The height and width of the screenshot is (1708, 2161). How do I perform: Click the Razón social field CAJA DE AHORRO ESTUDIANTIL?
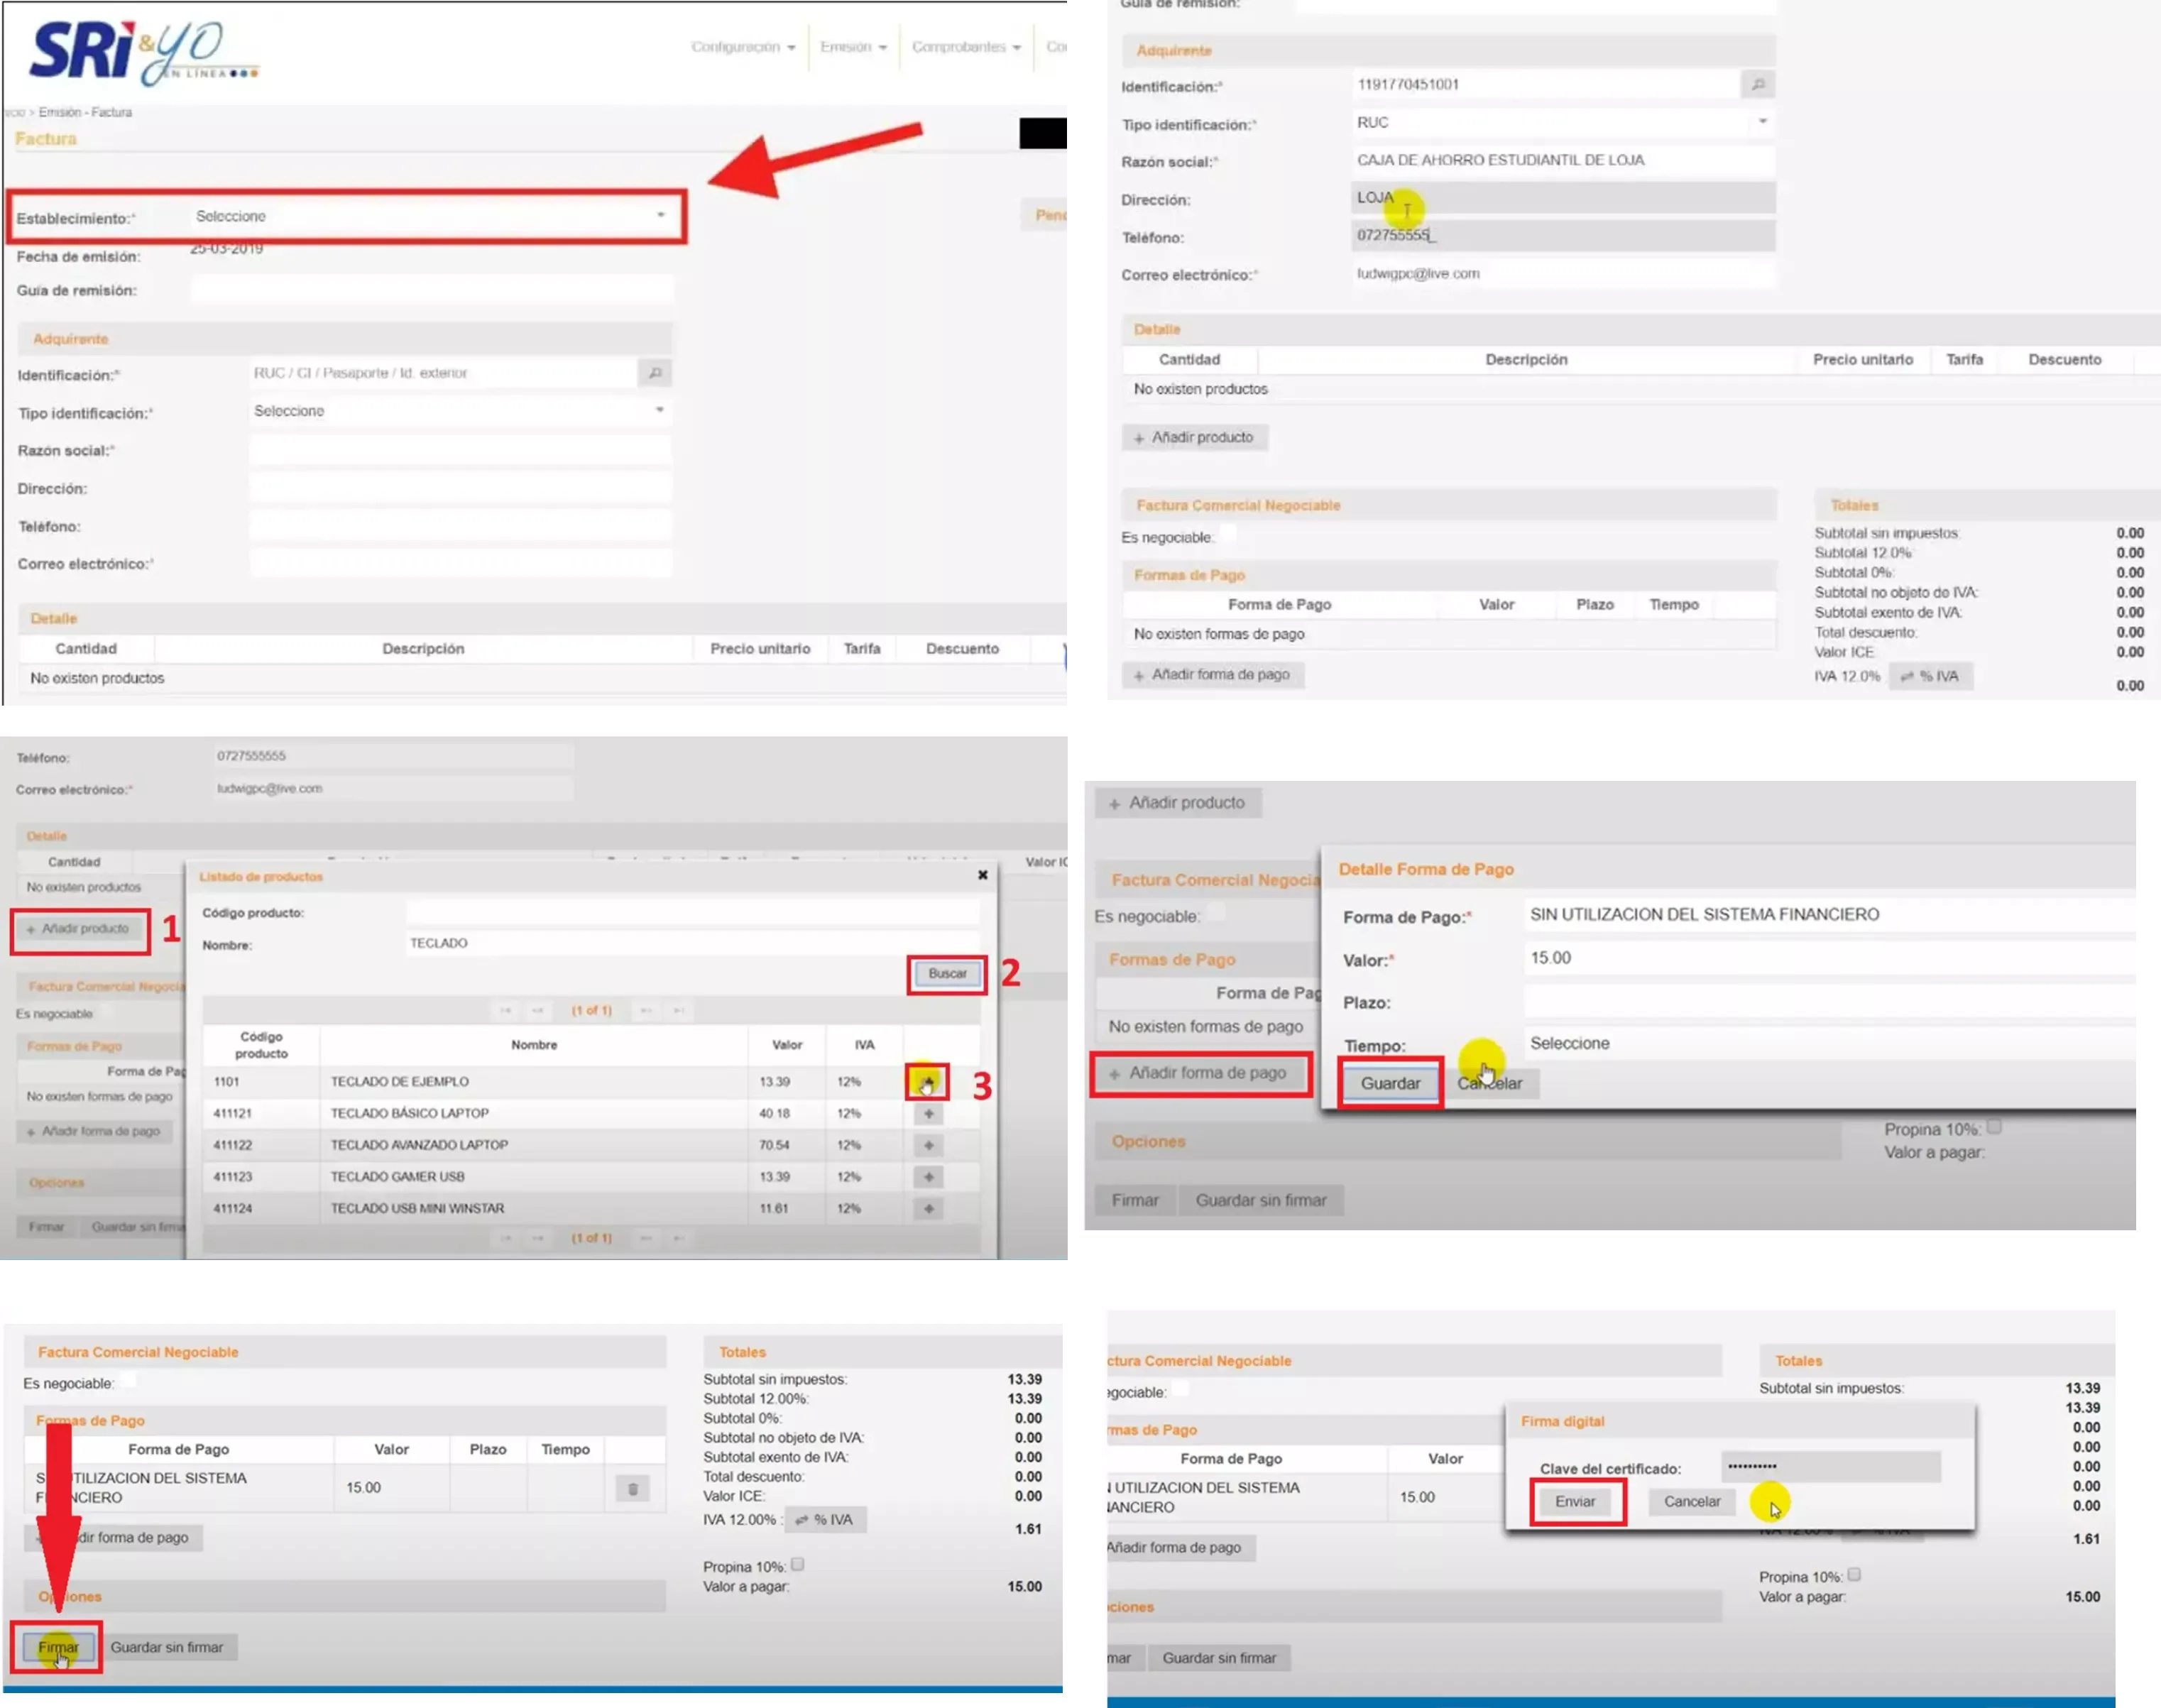pyautogui.click(x=1563, y=160)
